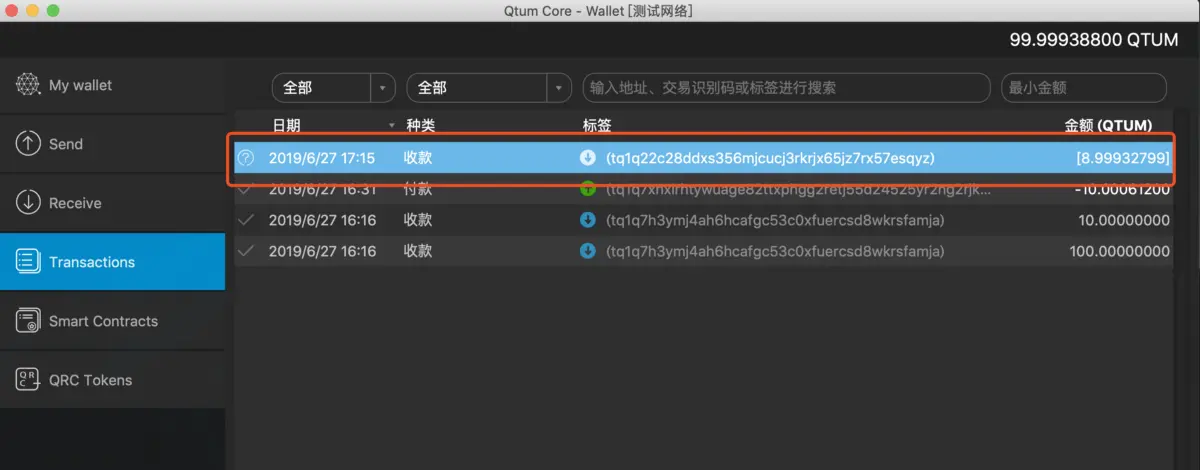This screenshot has height=470, width=1200.
Task: Click the Smart Contracts sidebar icon
Action: [x=27, y=321]
